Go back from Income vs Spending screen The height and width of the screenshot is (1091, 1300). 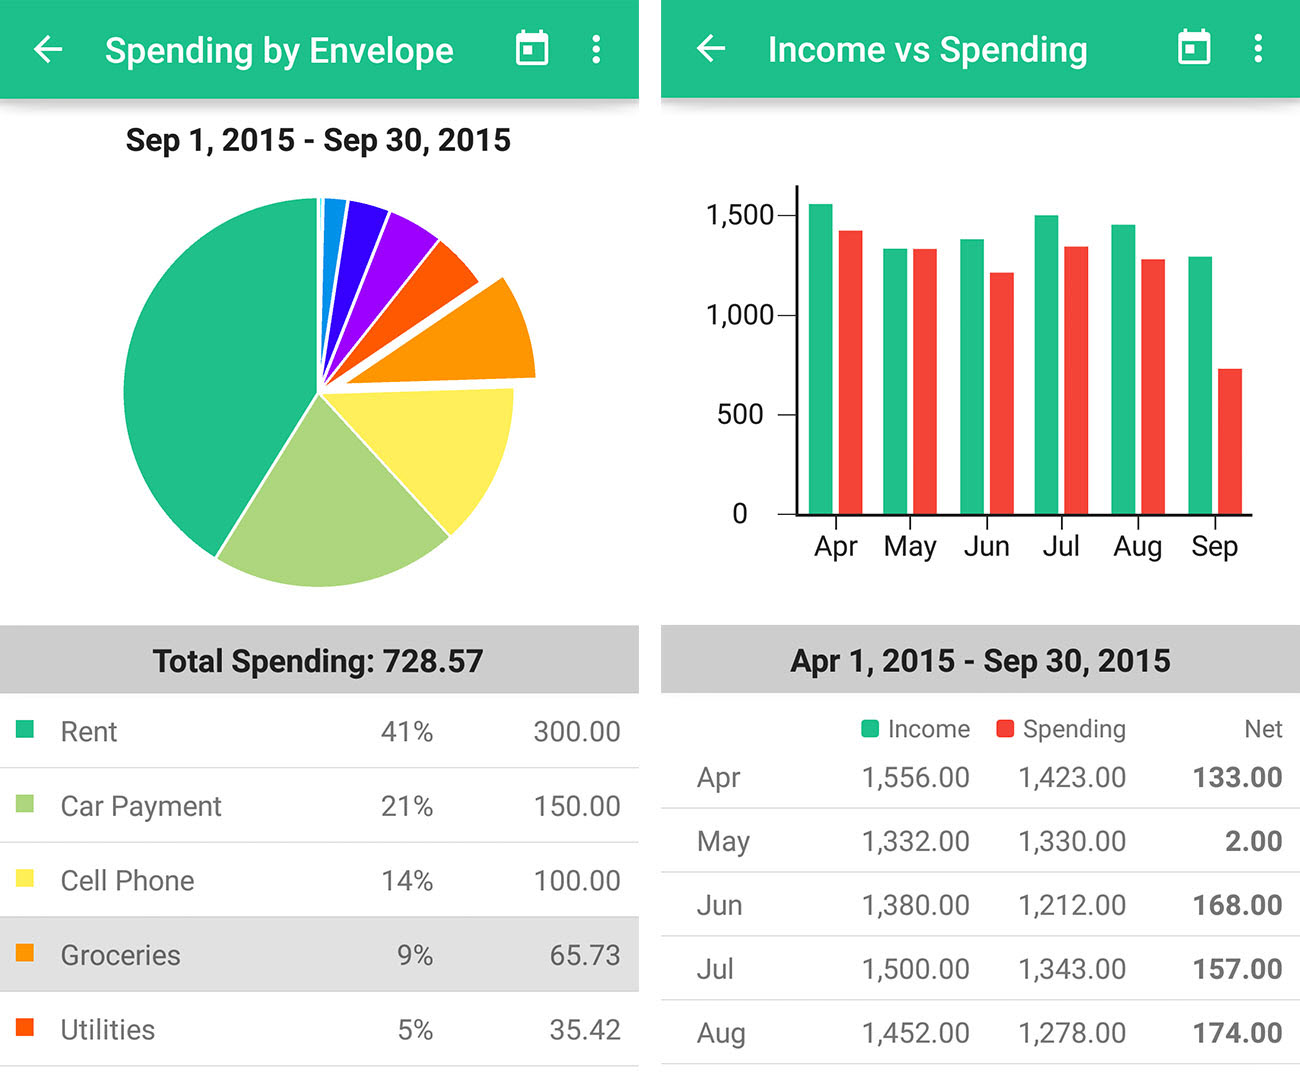(x=711, y=49)
